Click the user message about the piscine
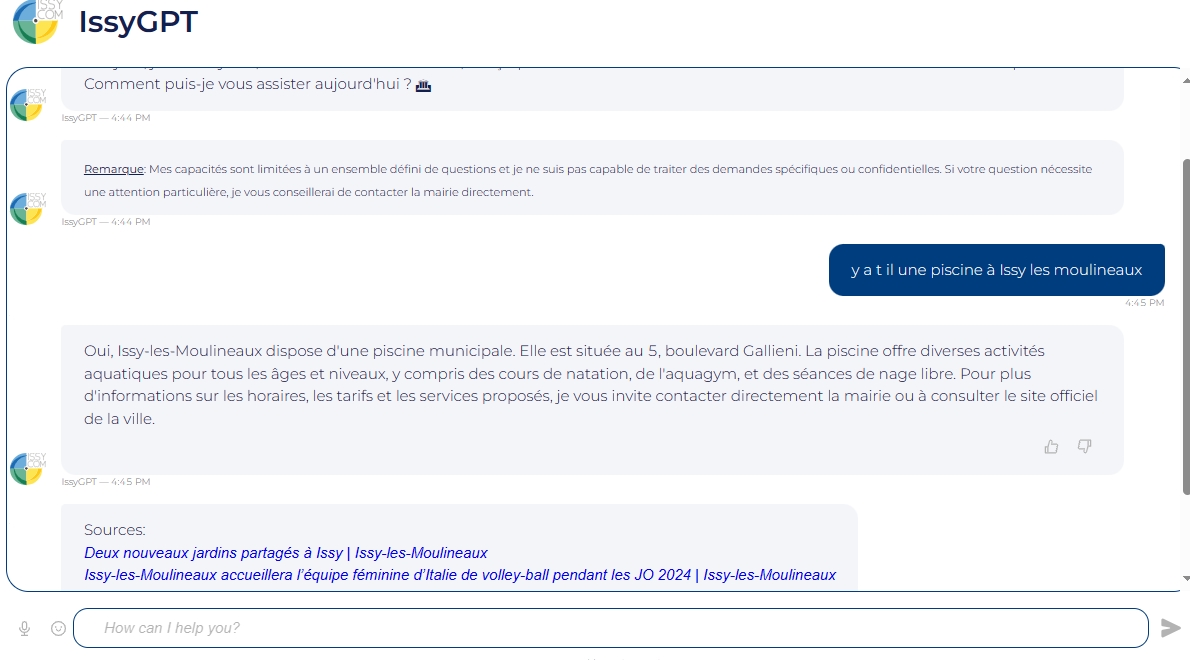 click(x=996, y=270)
